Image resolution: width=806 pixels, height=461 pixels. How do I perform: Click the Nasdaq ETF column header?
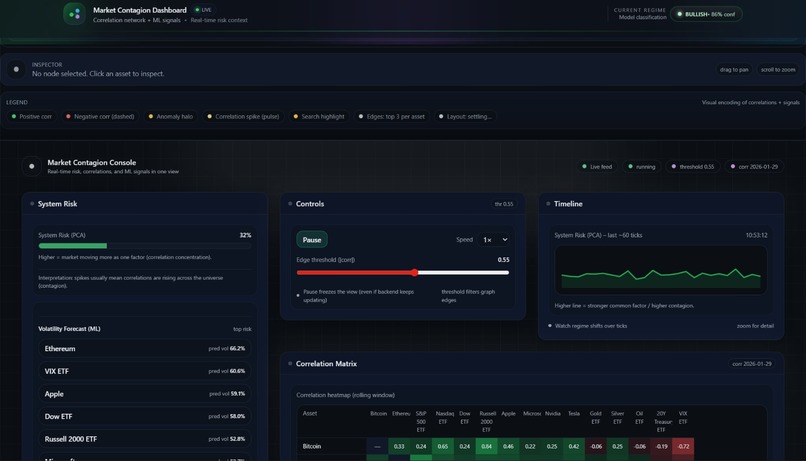[445, 417]
